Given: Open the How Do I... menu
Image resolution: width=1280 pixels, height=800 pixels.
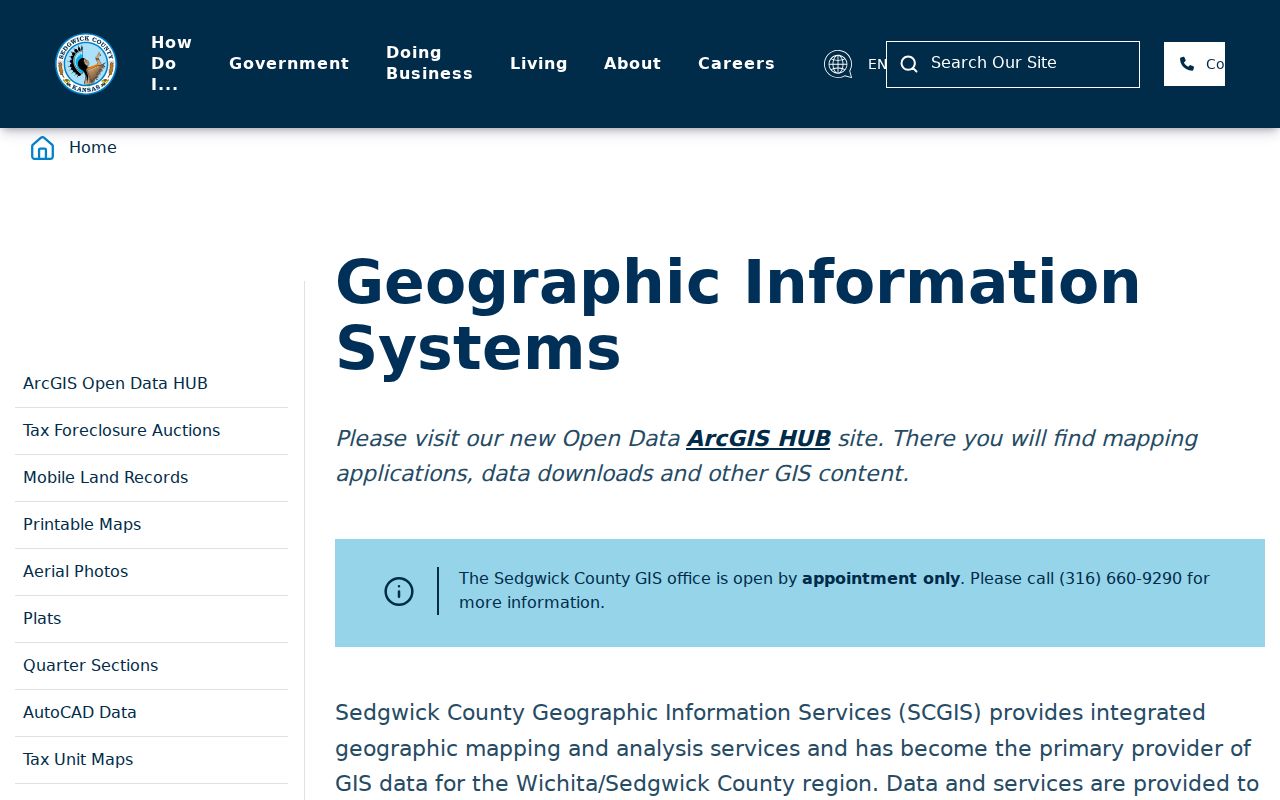Looking at the screenshot, I should pyautogui.click(x=171, y=63).
